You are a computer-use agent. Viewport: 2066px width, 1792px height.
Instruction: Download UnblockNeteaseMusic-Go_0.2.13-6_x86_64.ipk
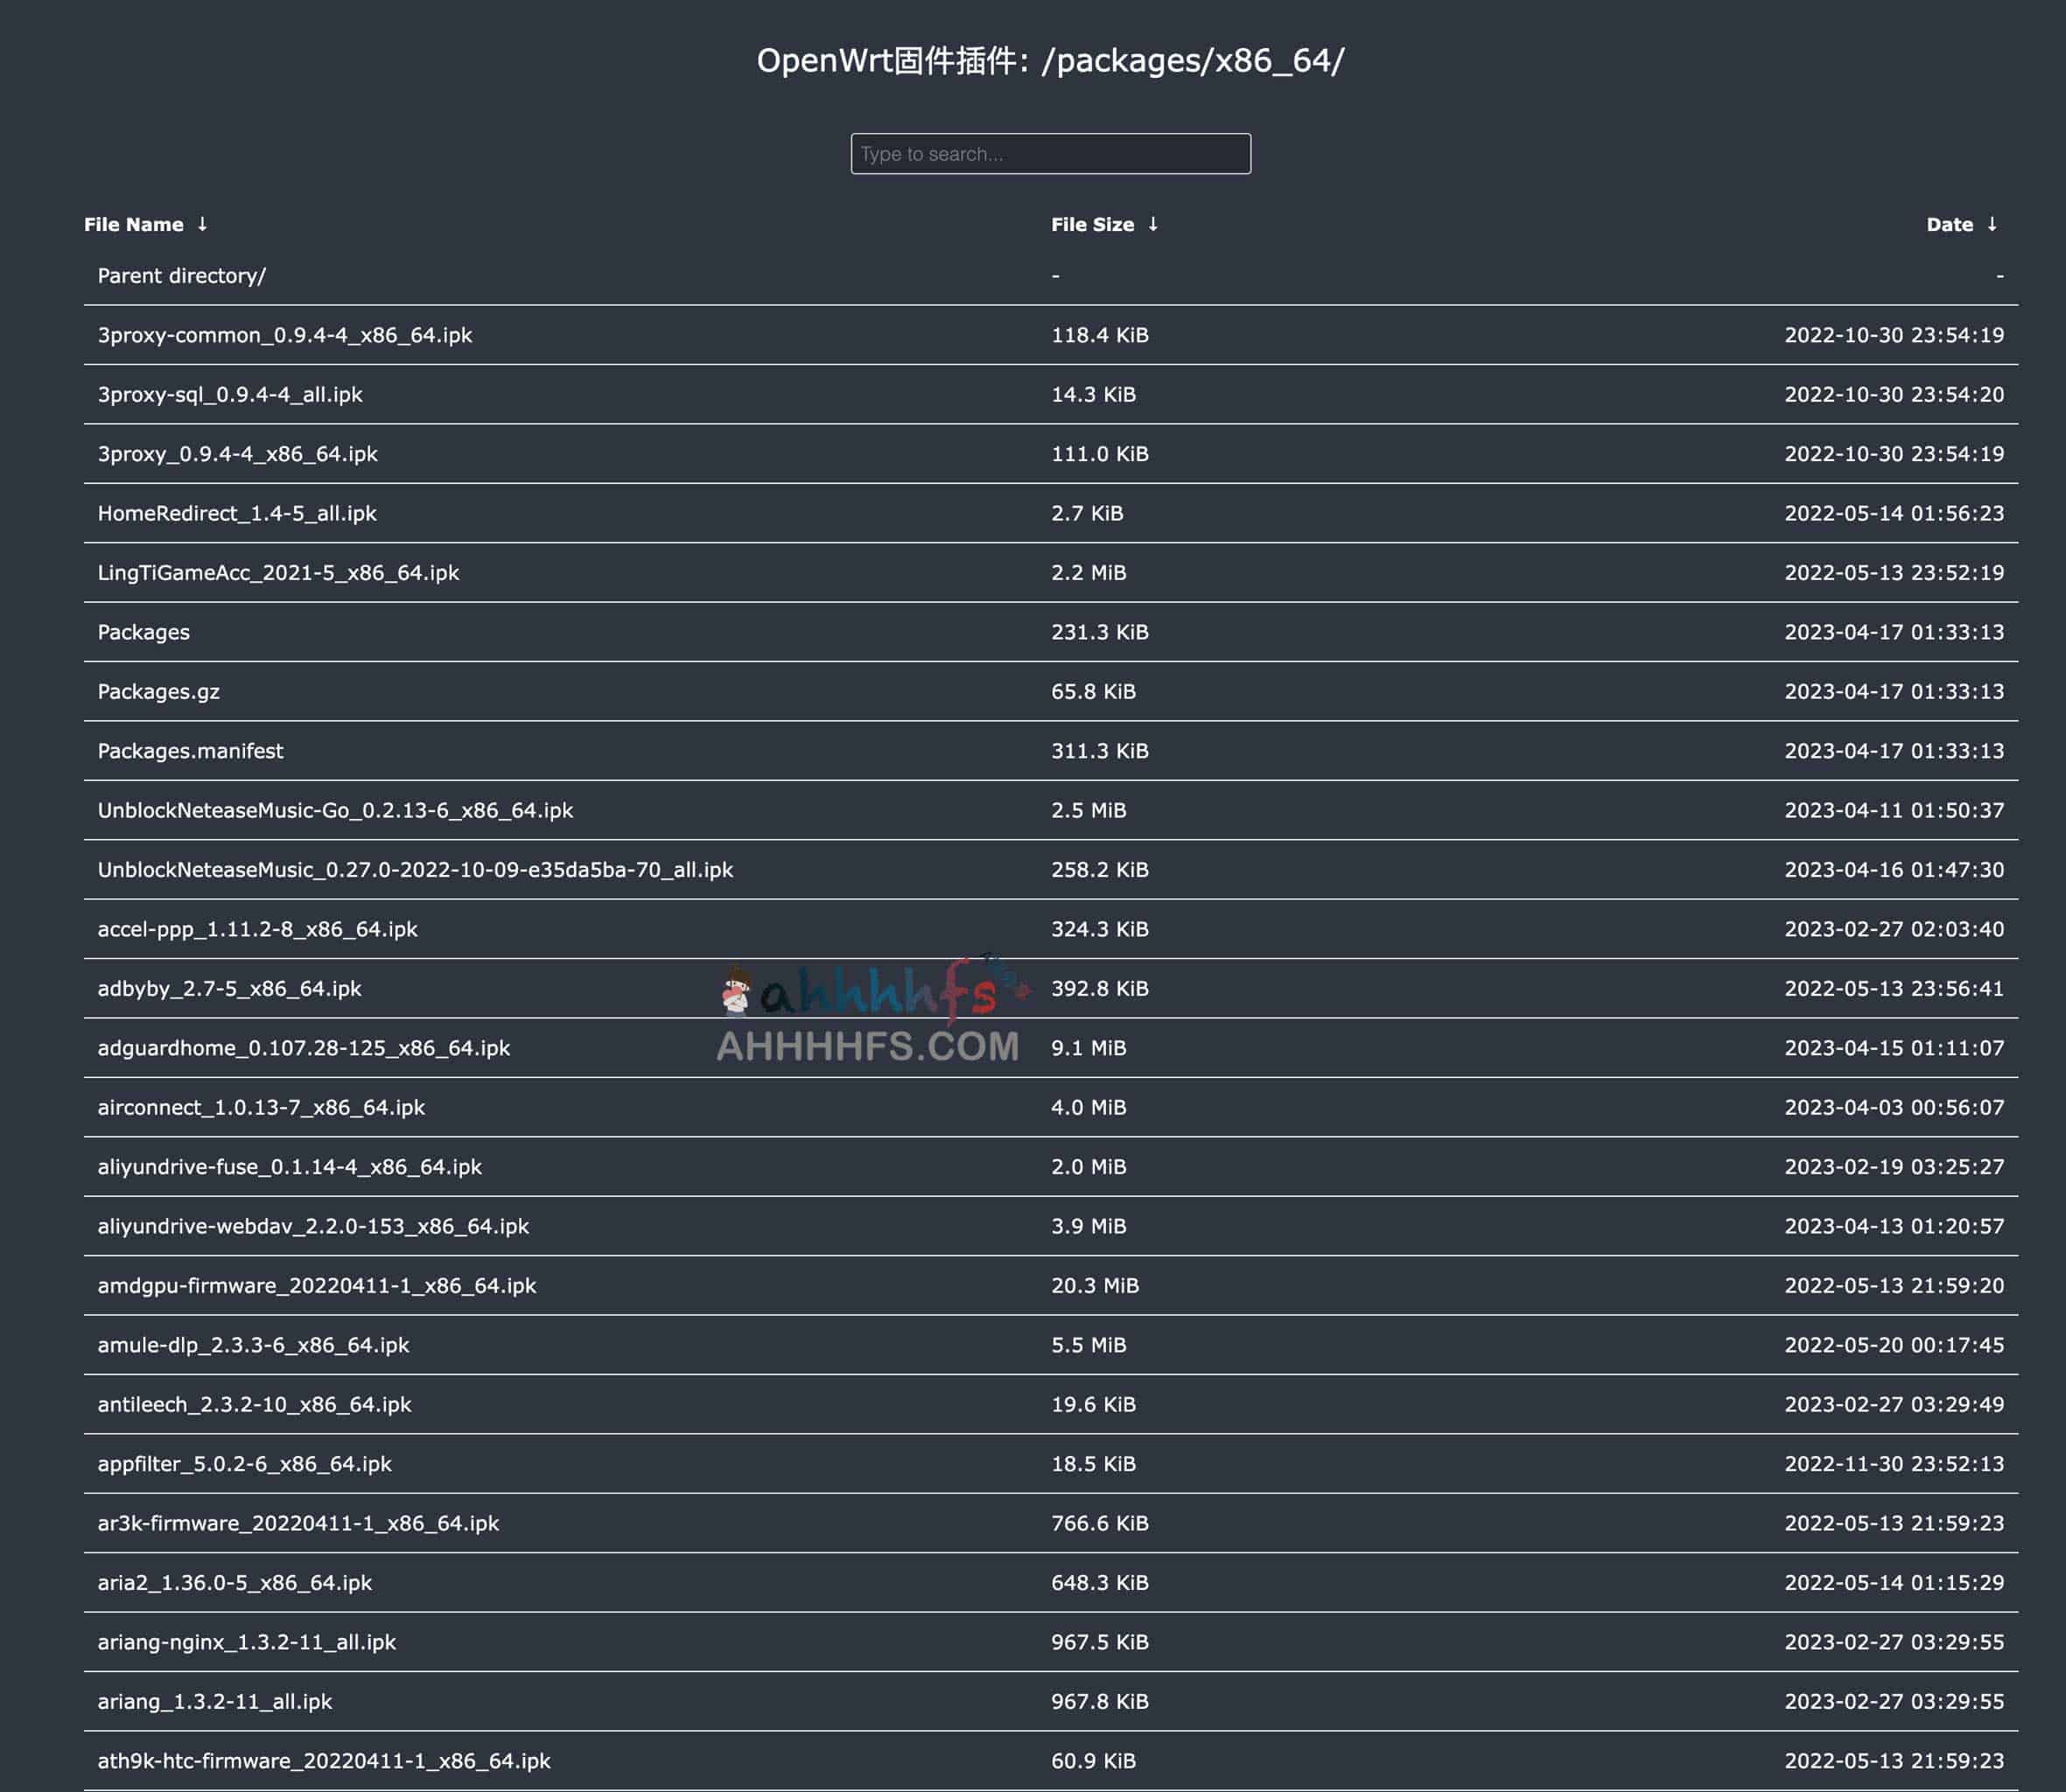[x=336, y=810]
